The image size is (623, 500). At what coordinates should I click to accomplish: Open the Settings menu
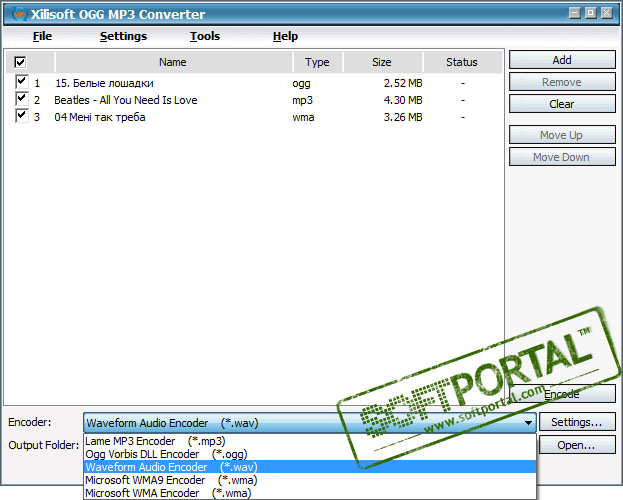click(123, 36)
